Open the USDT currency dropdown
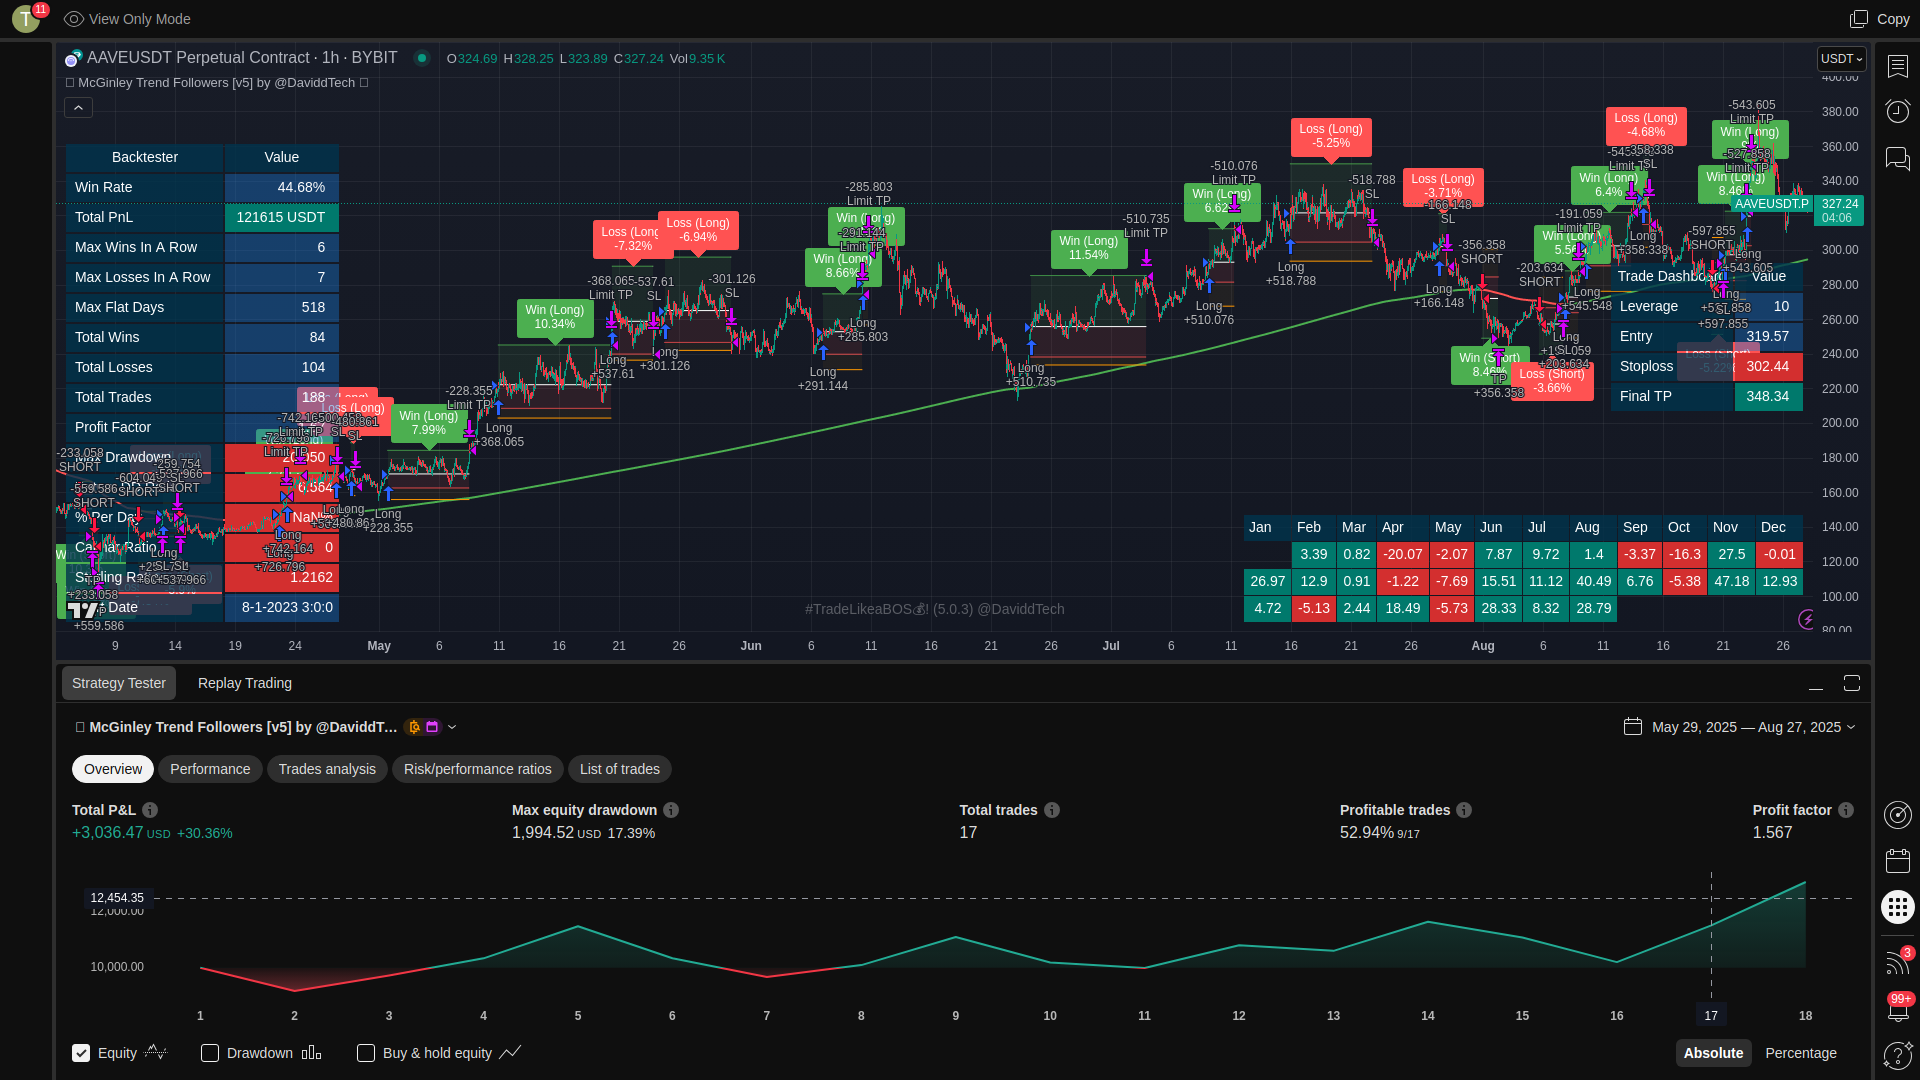Image resolution: width=1920 pixels, height=1080 pixels. (x=1841, y=59)
